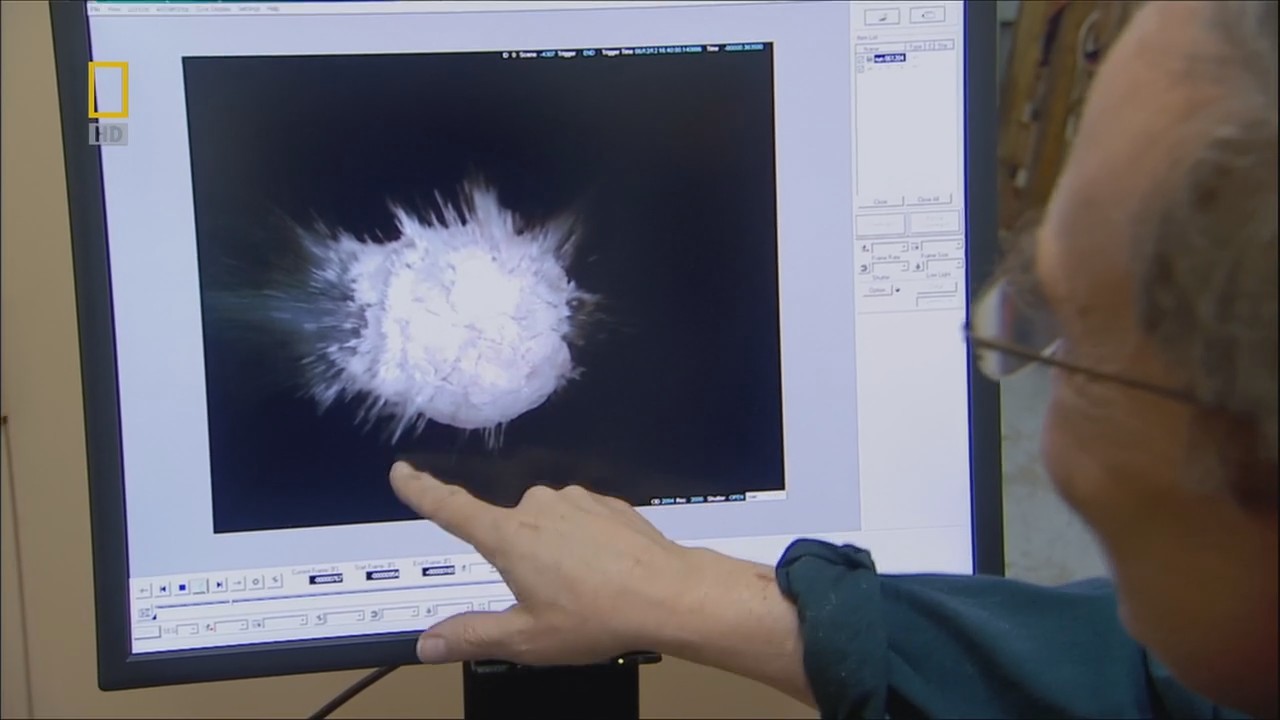
Task: Click the reverse arrow playback button
Action: pos(143,589)
